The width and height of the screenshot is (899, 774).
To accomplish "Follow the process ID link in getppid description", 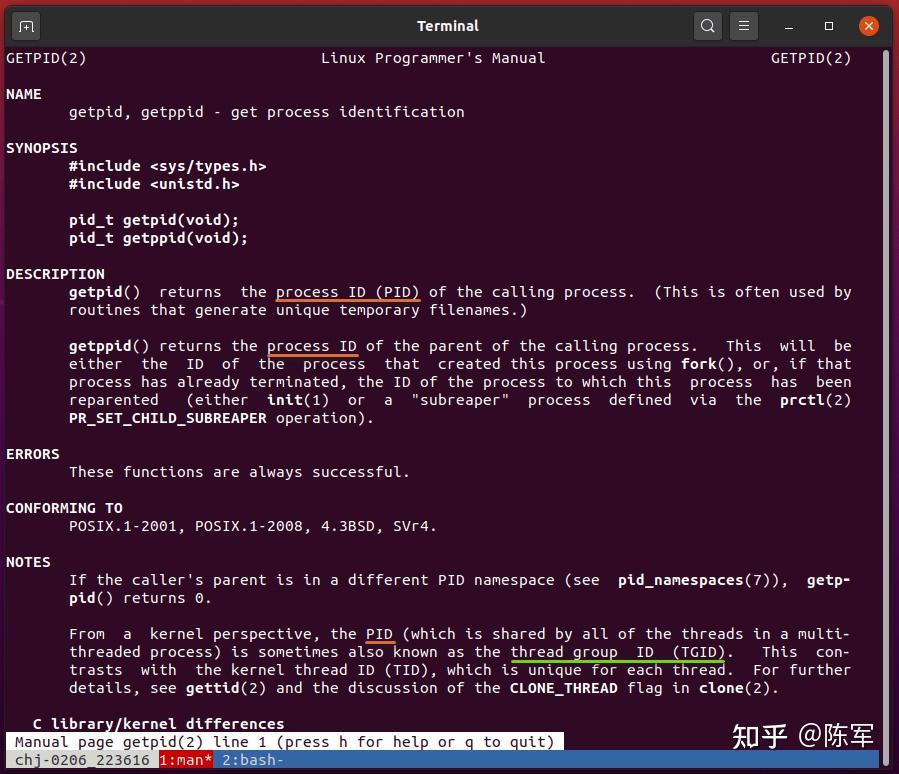I will (313, 346).
